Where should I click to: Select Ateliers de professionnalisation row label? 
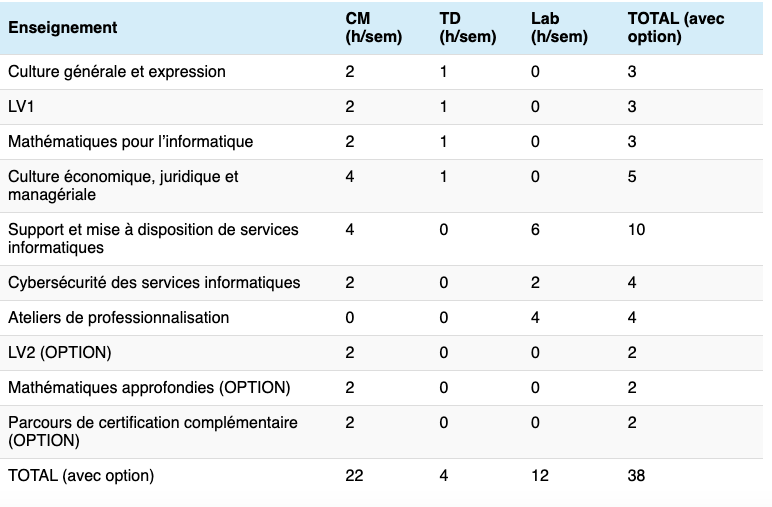pos(118,318)
